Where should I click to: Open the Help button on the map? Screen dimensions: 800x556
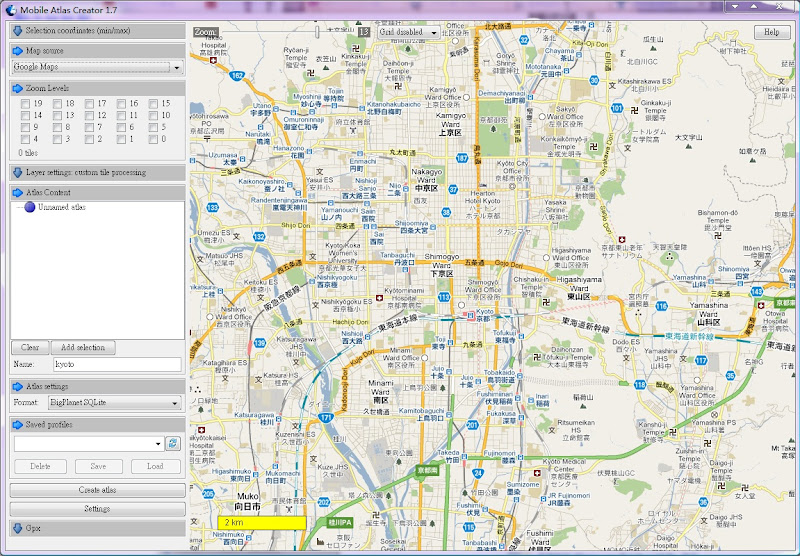(771, 32)
